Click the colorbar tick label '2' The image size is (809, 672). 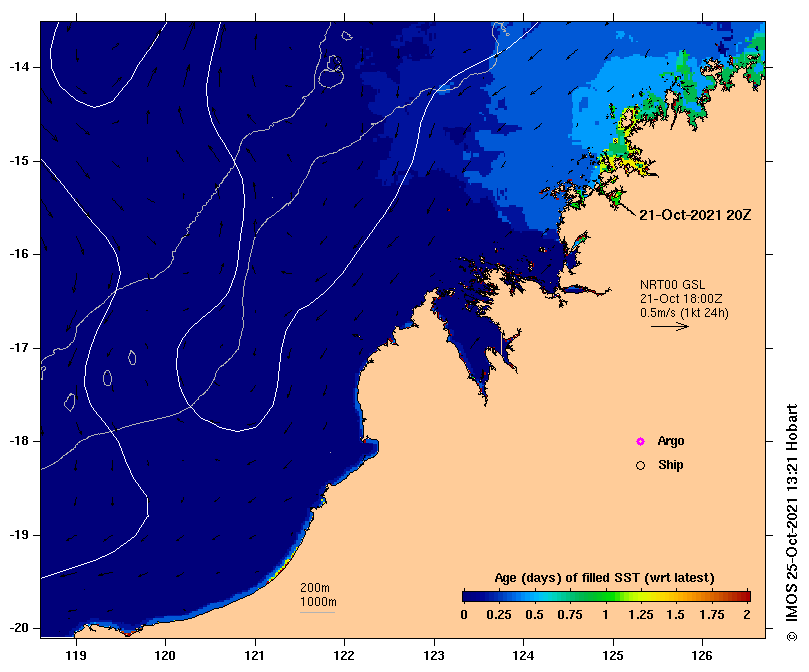pyautogui.click(x=747, y=615)
